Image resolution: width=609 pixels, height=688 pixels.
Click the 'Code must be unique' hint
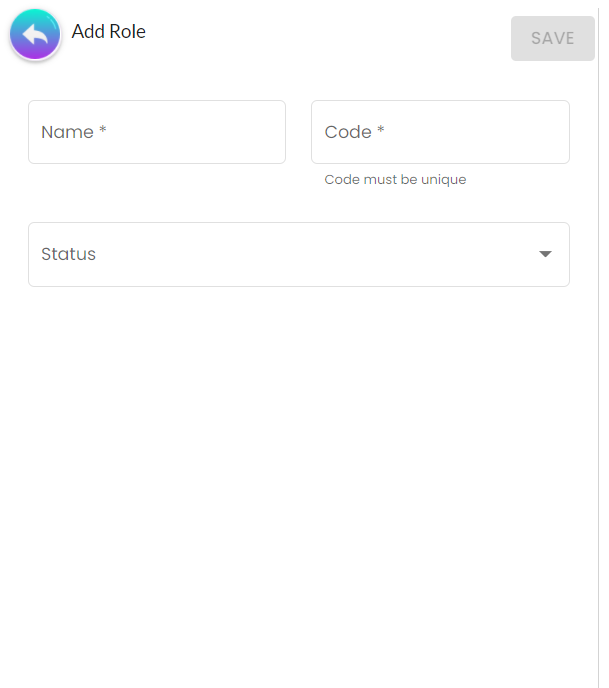click(x=395, y=180)
